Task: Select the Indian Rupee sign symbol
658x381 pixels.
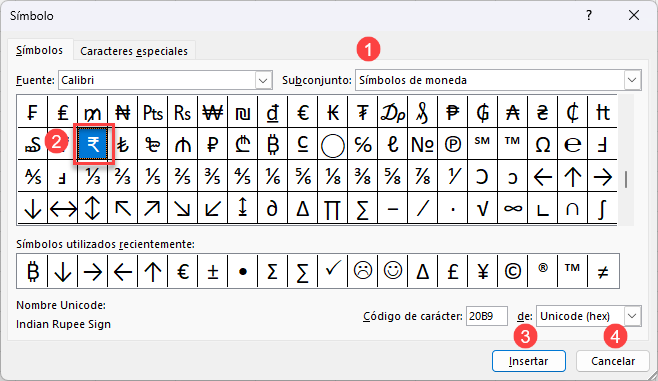Action: [x=93, y=145]
